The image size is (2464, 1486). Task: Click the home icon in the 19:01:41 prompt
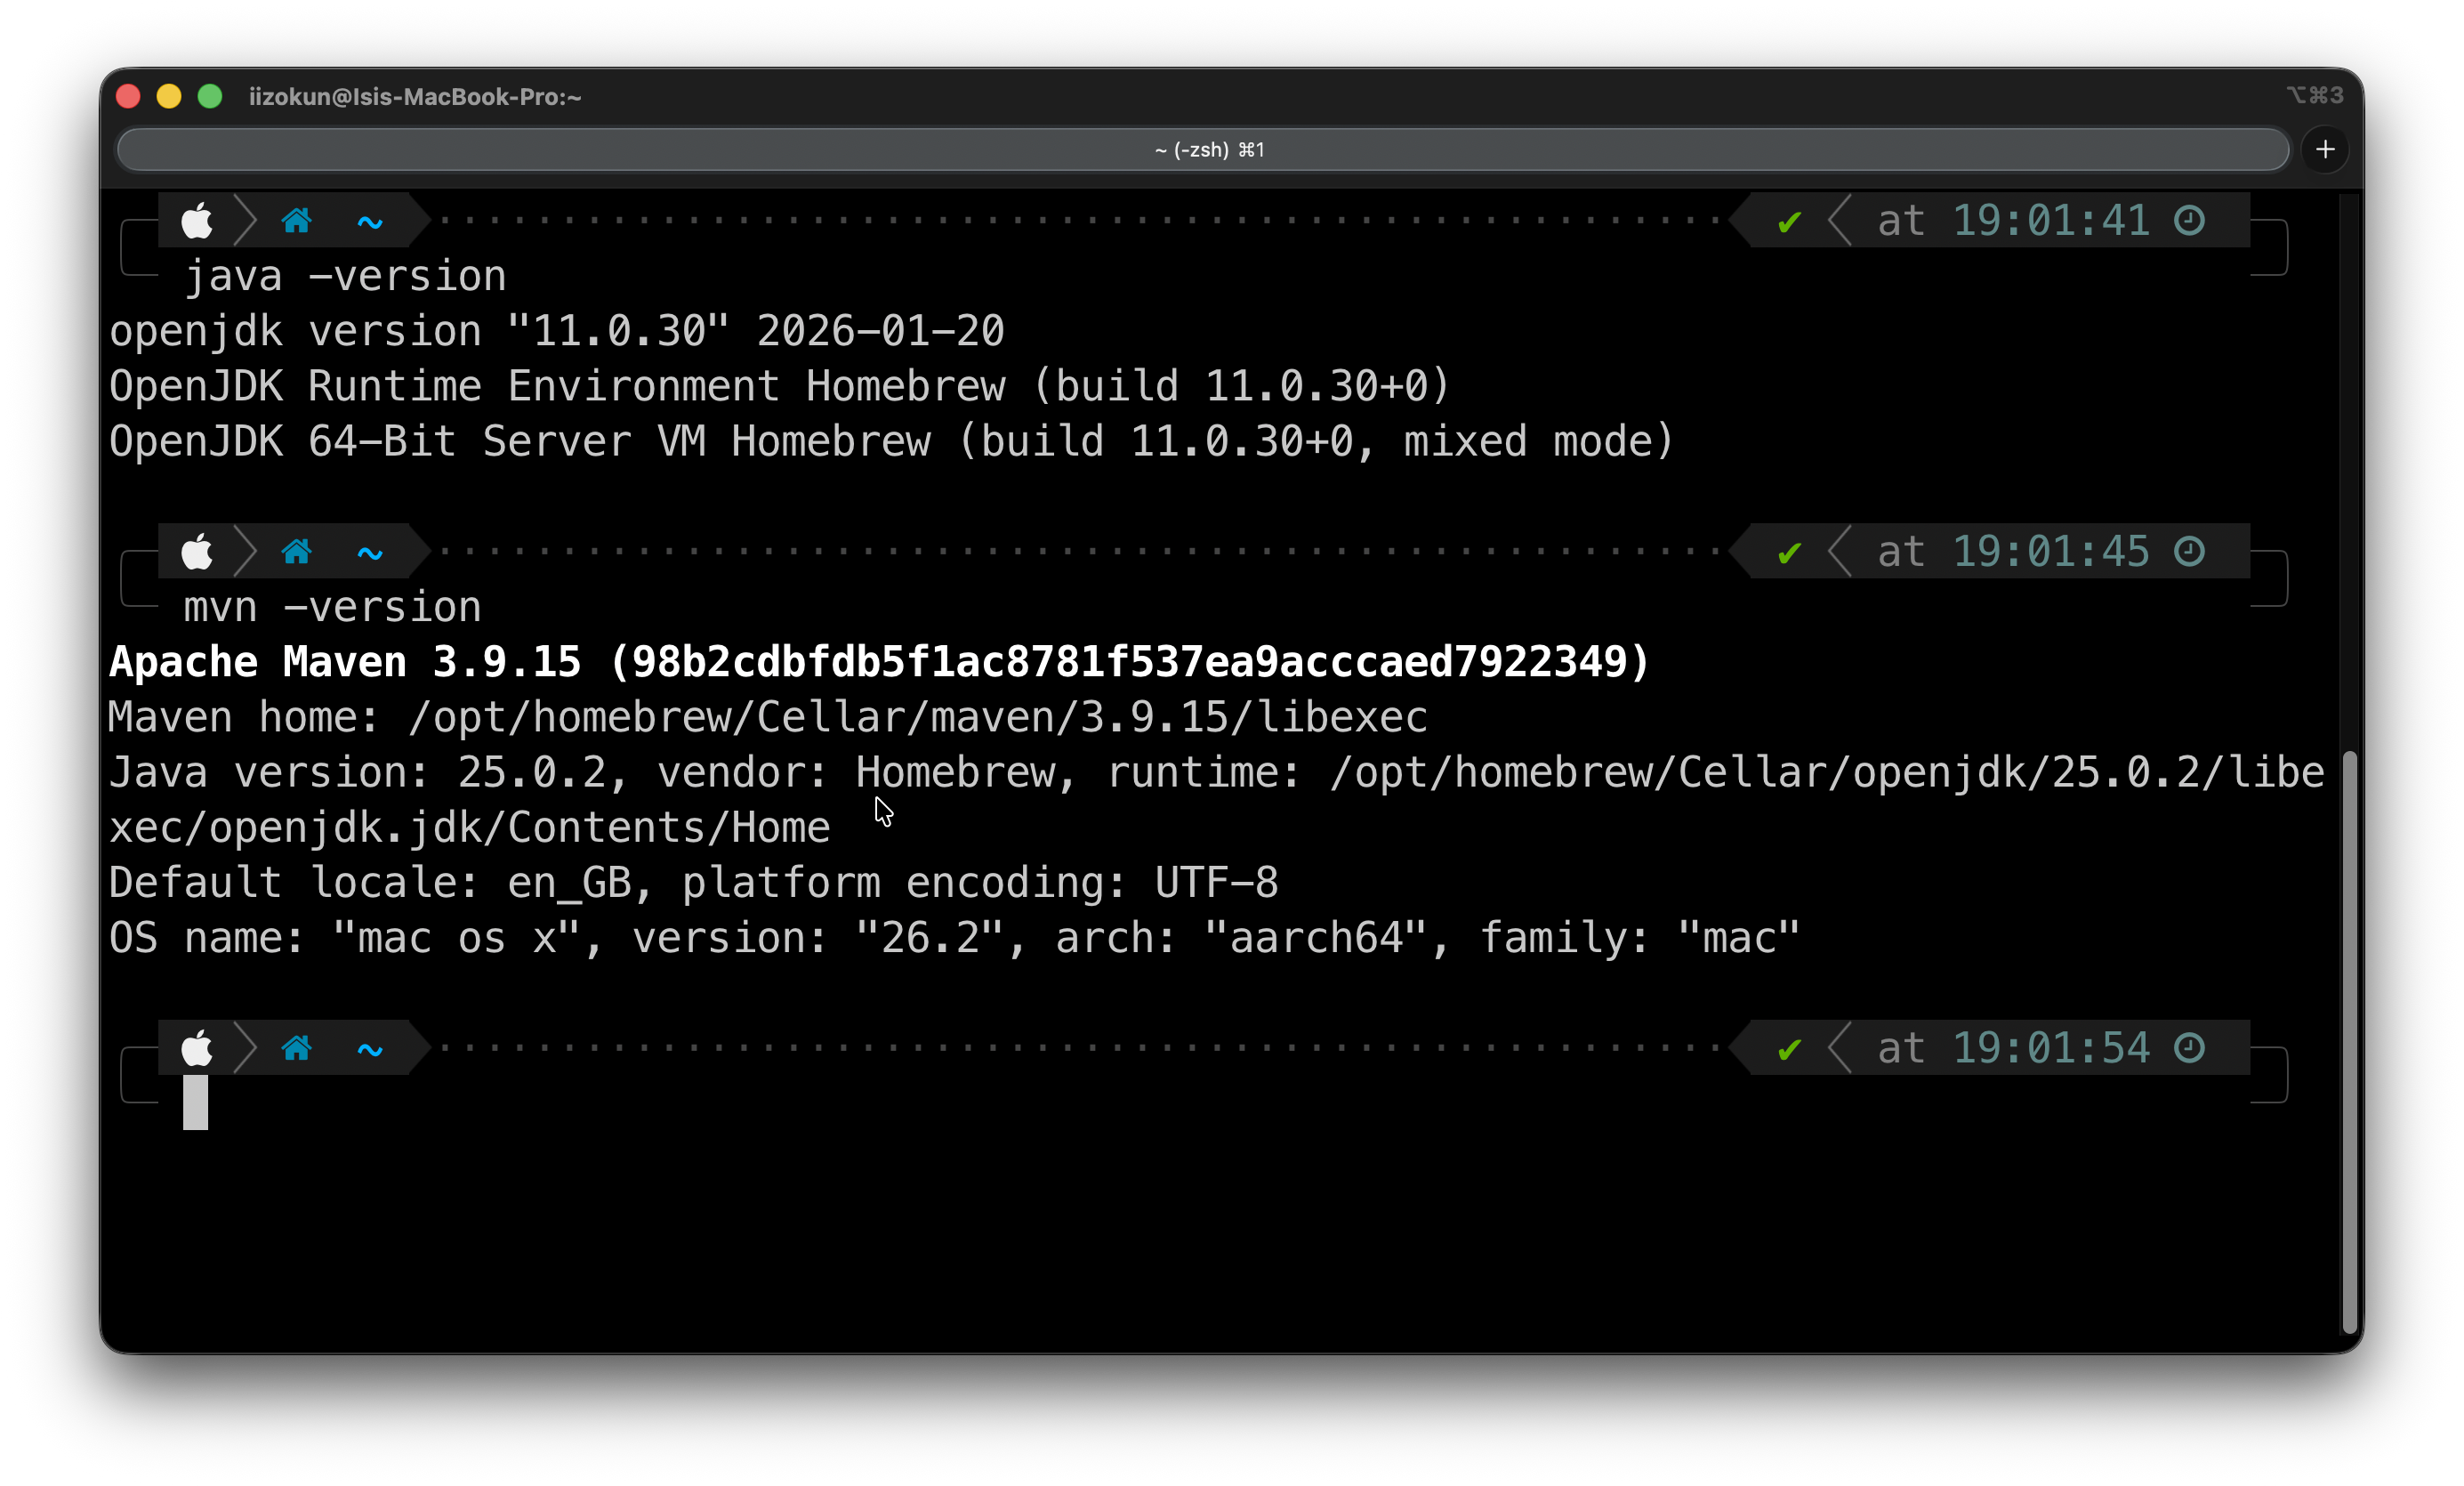tap(296, 221)
